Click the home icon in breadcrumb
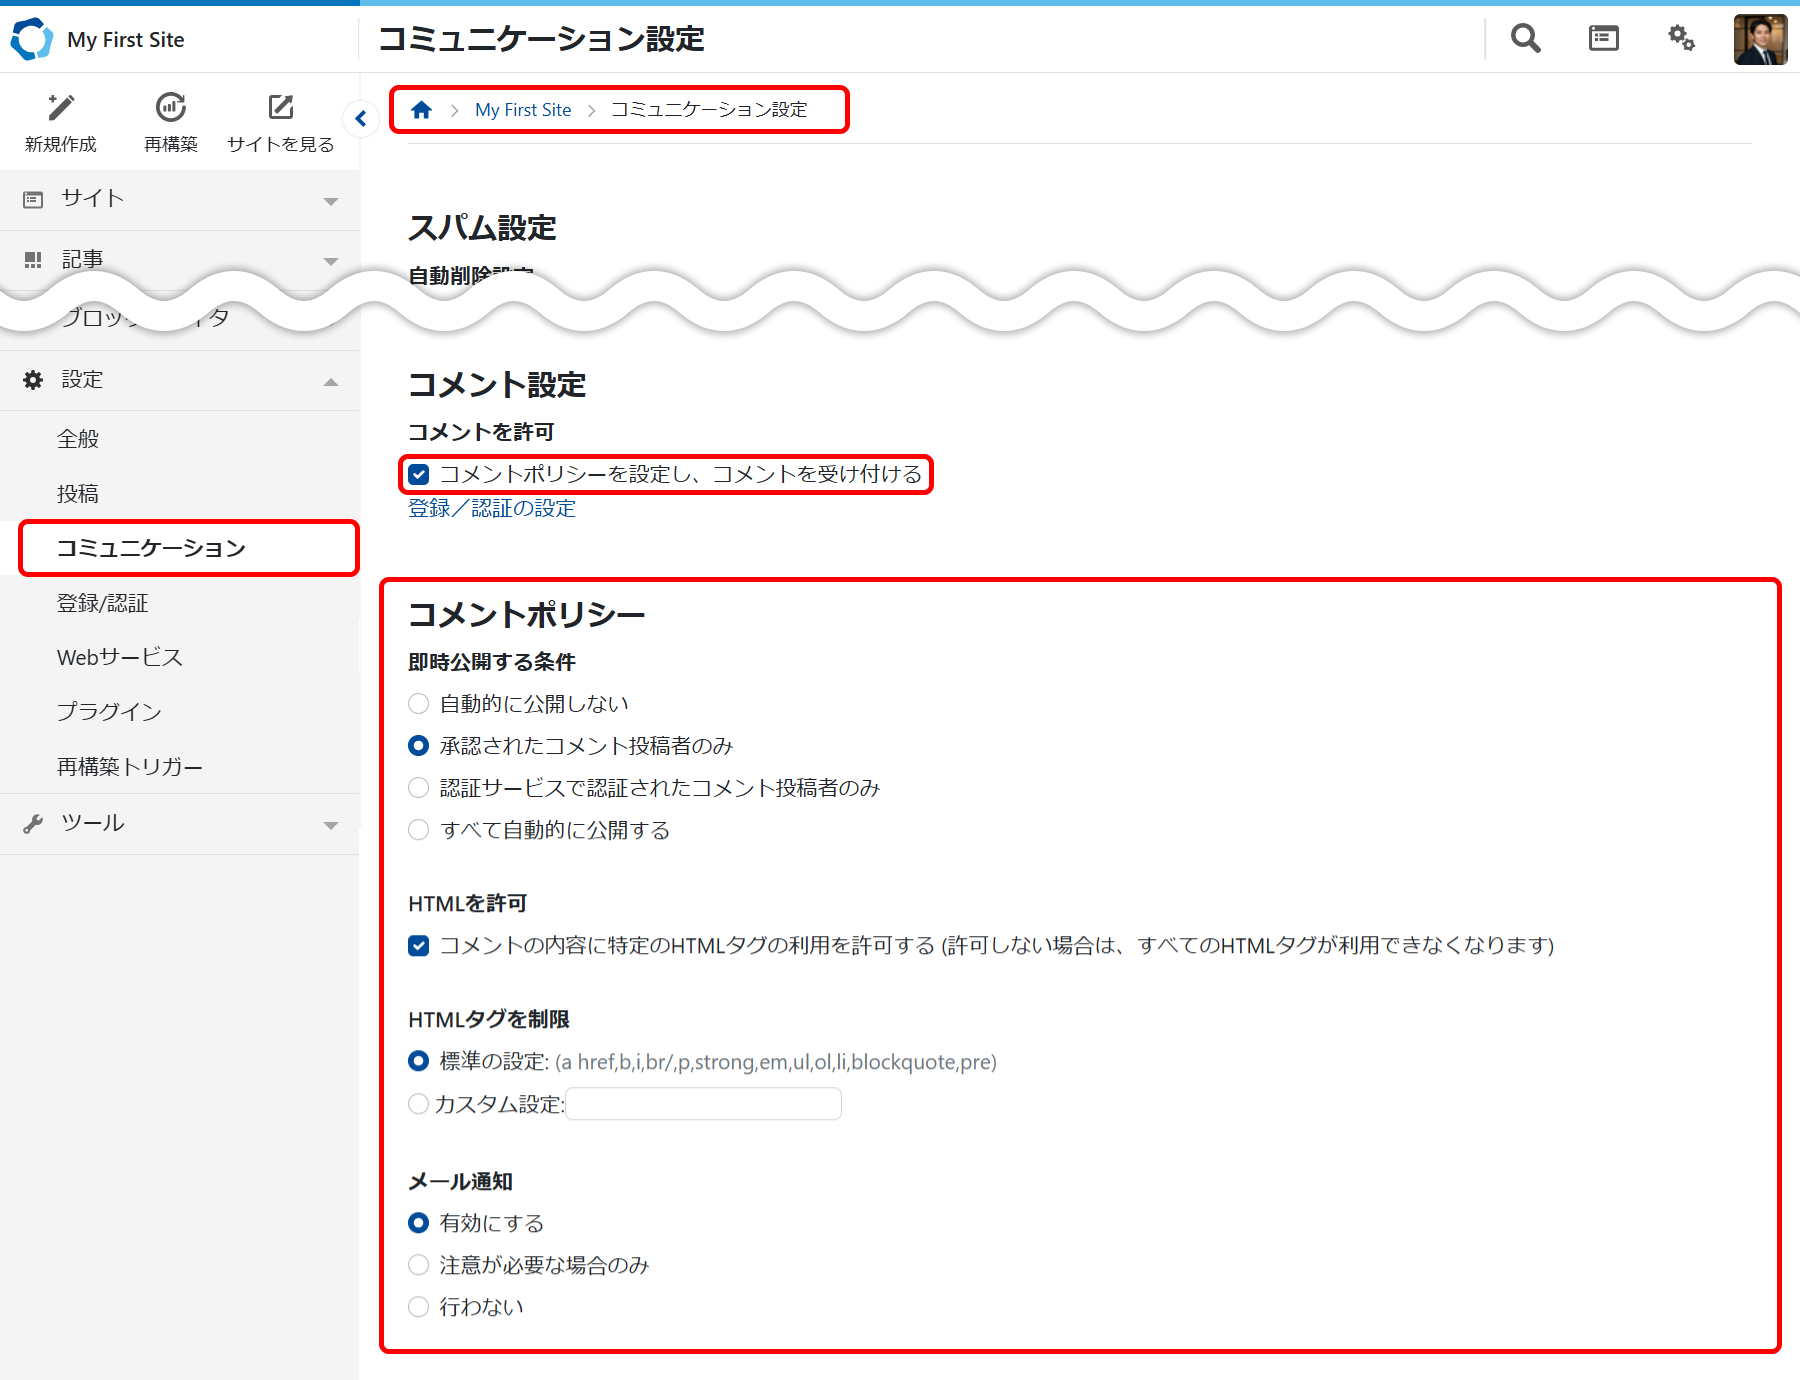Image resolution: width=1800 pixels, height=1380 pixels. (x=422, y=110)
